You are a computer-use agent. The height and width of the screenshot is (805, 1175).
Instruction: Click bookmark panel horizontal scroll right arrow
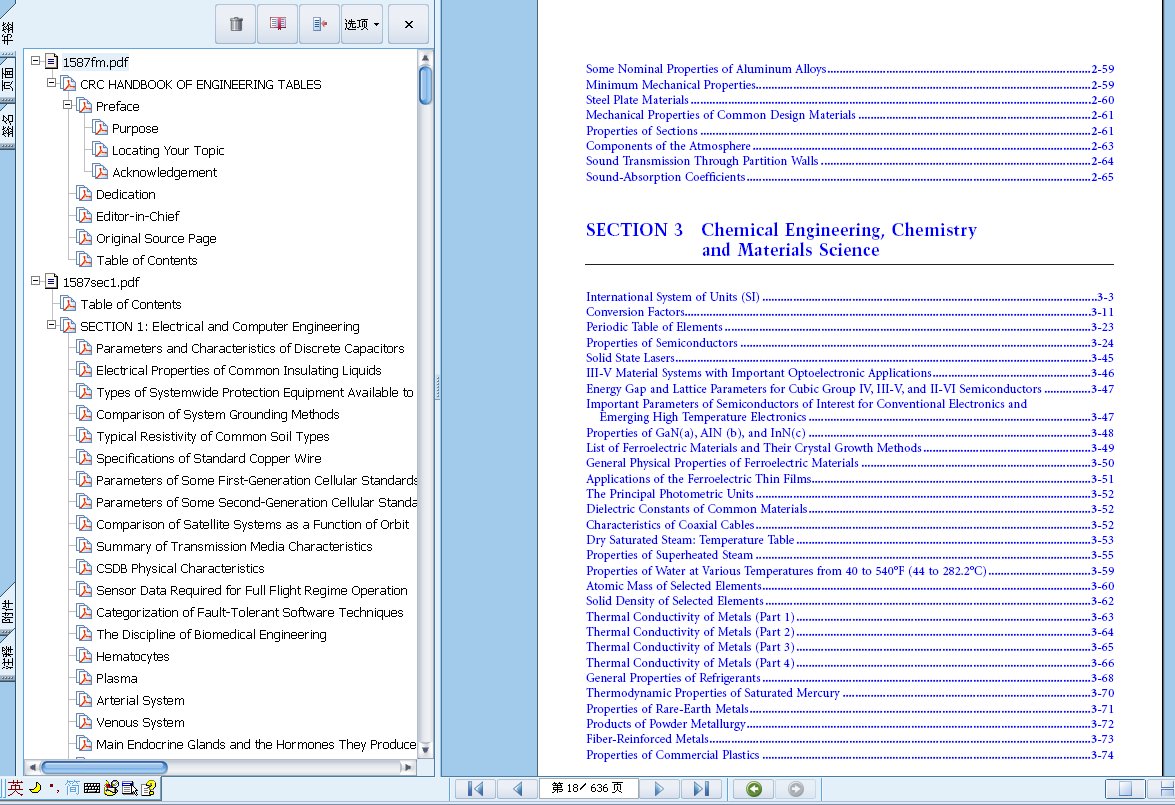click(x=407, y=767)
